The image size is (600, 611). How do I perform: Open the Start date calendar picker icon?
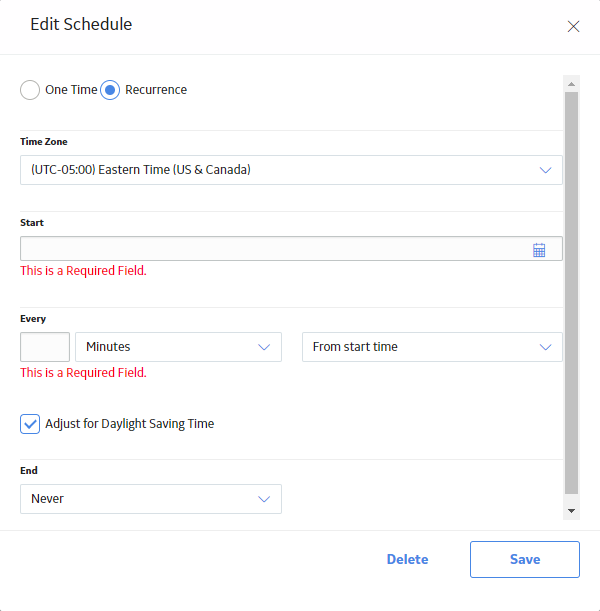(x=539, y=250)
